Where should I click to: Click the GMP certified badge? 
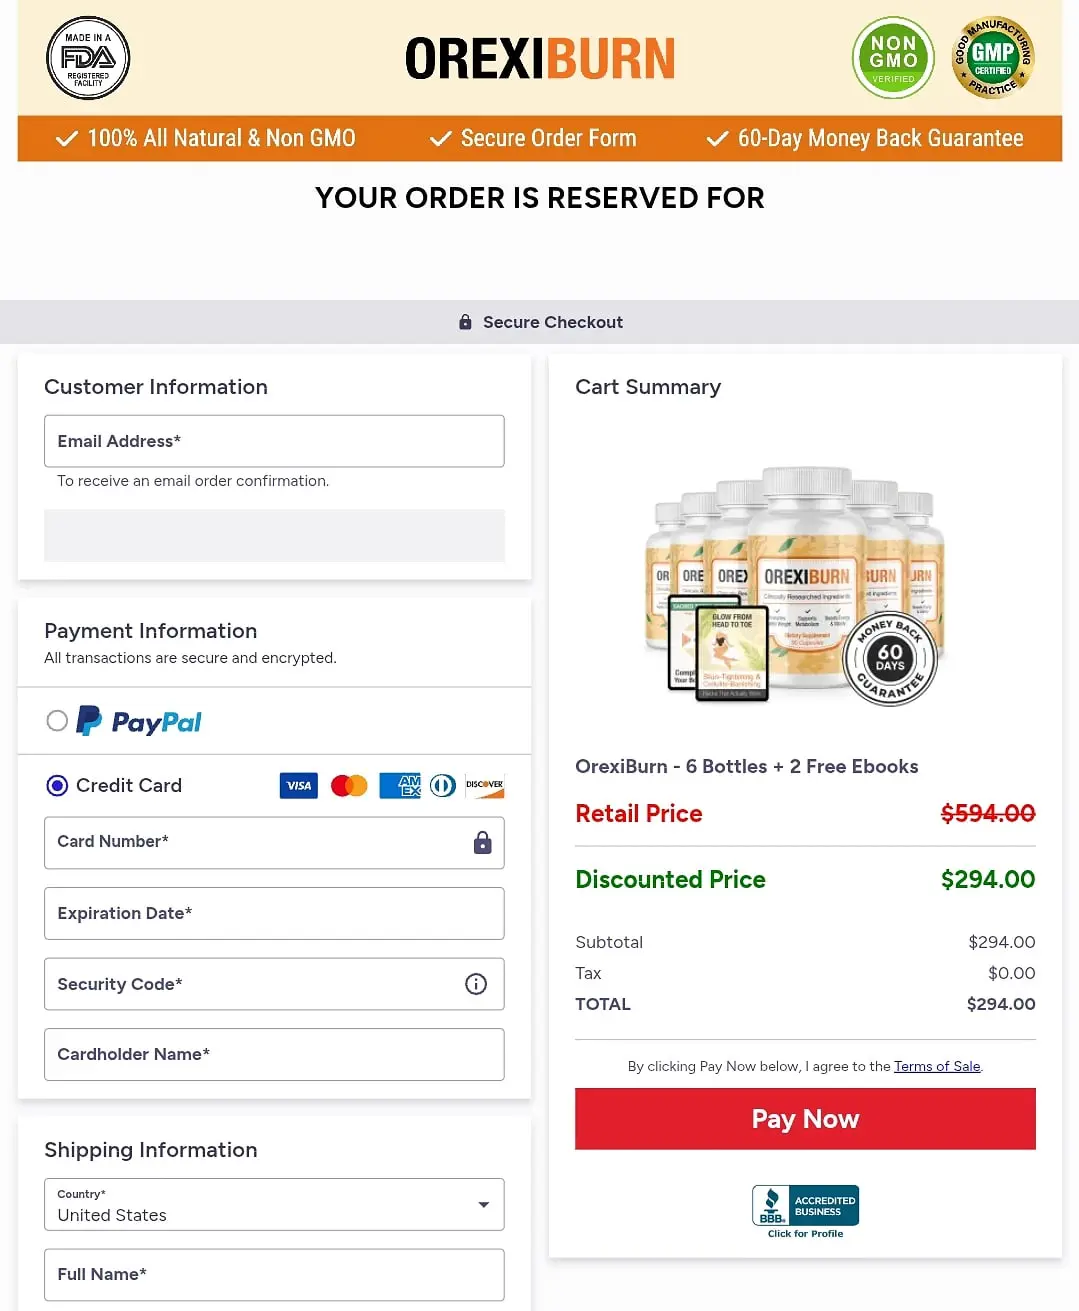click(992, 58)
